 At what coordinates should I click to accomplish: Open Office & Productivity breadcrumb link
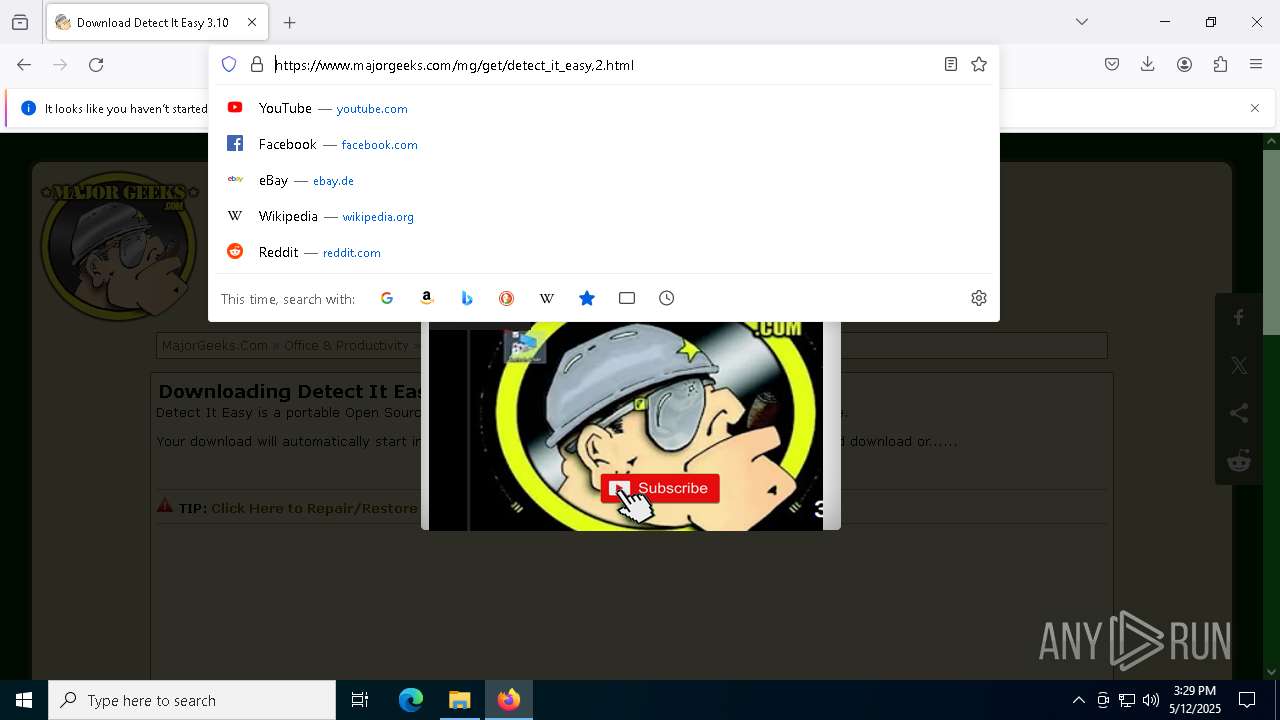pos(346,345)
